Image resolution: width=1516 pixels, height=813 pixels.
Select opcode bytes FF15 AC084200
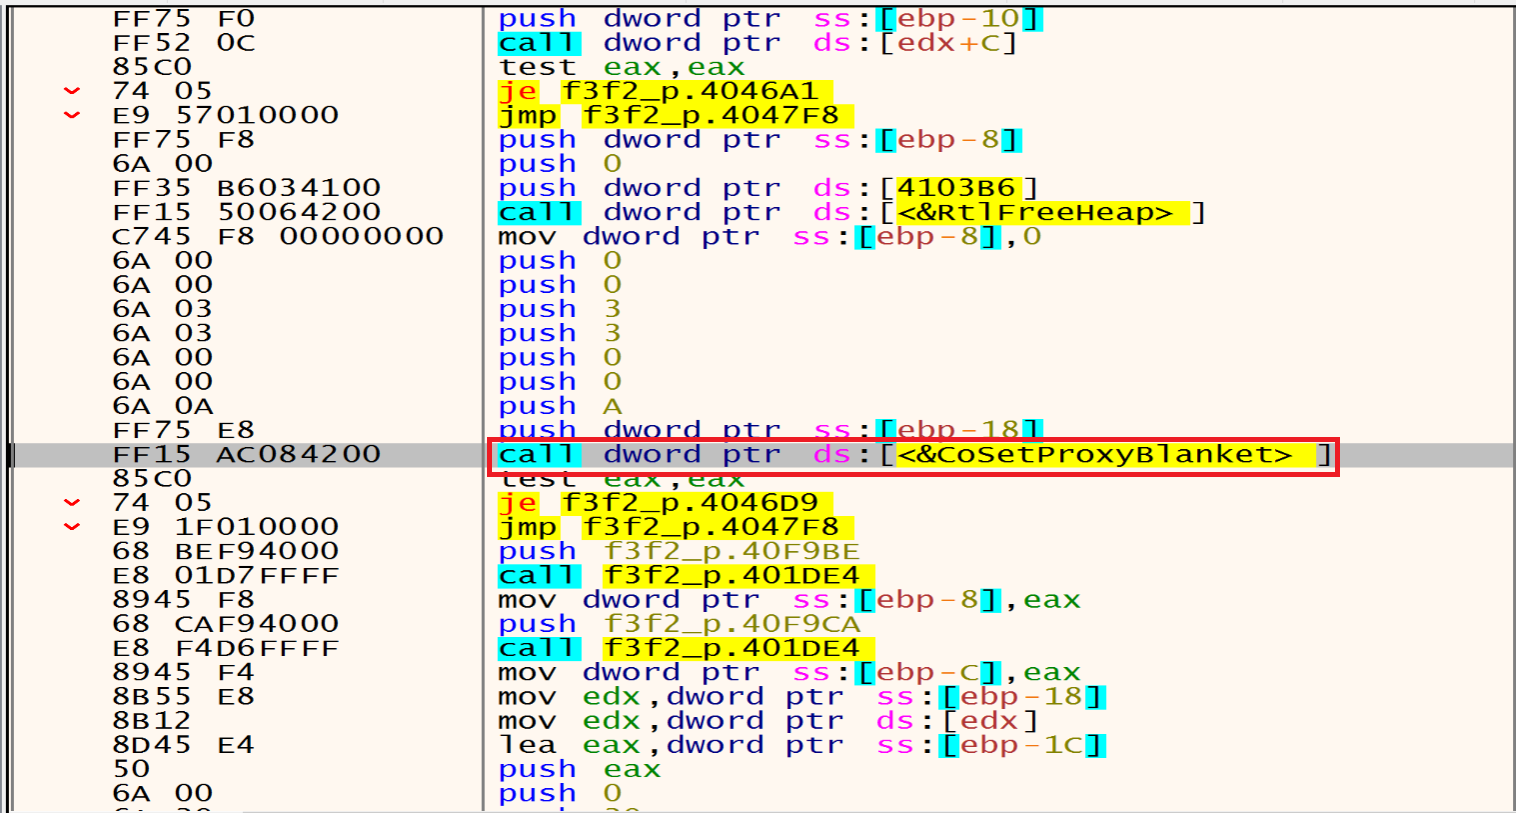(x=246, y=455)
